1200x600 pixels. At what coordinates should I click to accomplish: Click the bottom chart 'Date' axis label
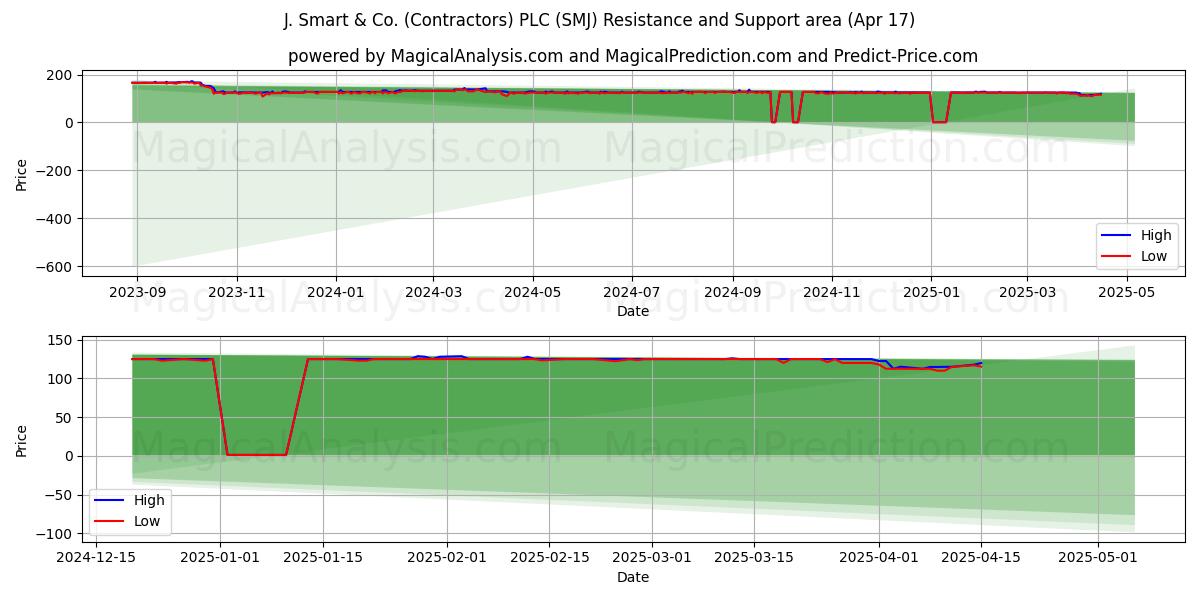pyautogui.click(x=633, y=577)
